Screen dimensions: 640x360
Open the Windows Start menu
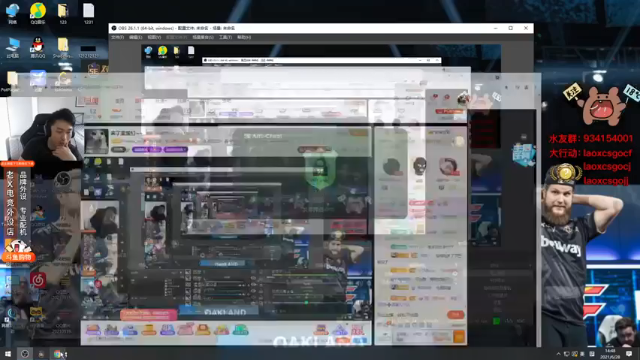click(x=8, y=354)
